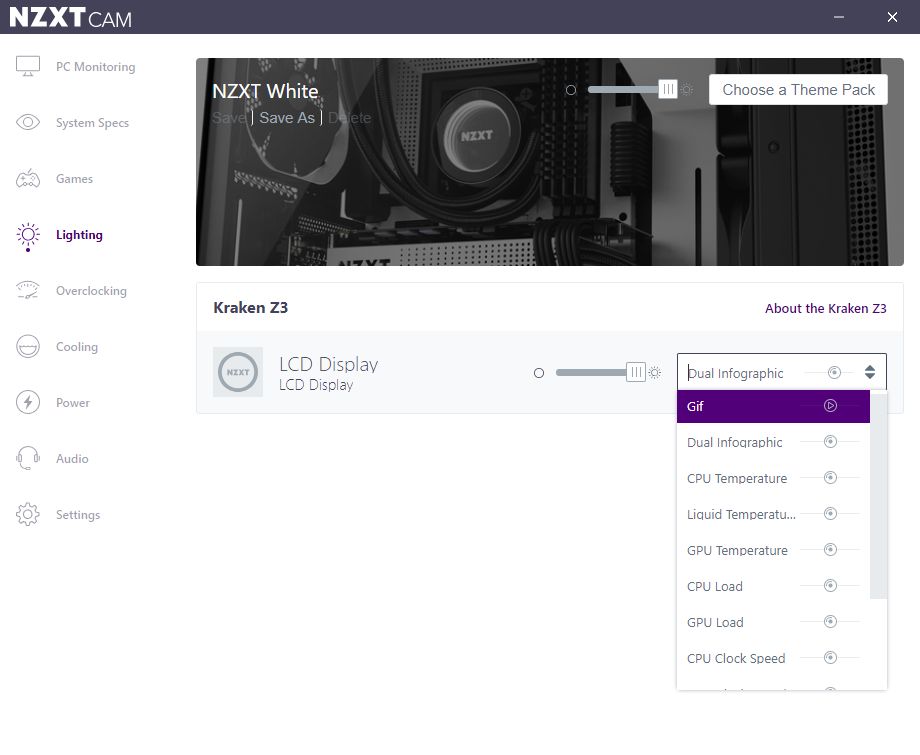Click the NZXT White theme name
920x755 pixels.
click(x=265, y=91)
